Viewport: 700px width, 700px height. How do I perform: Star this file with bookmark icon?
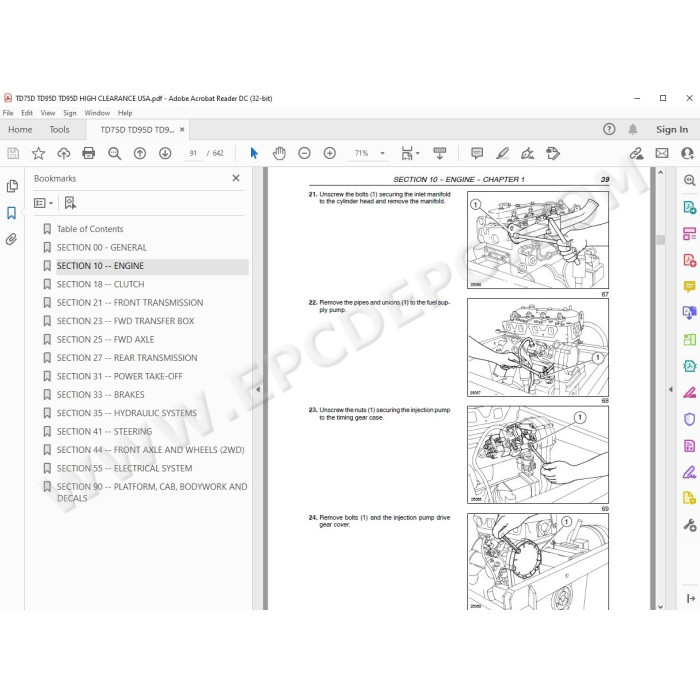click(38, 154)
